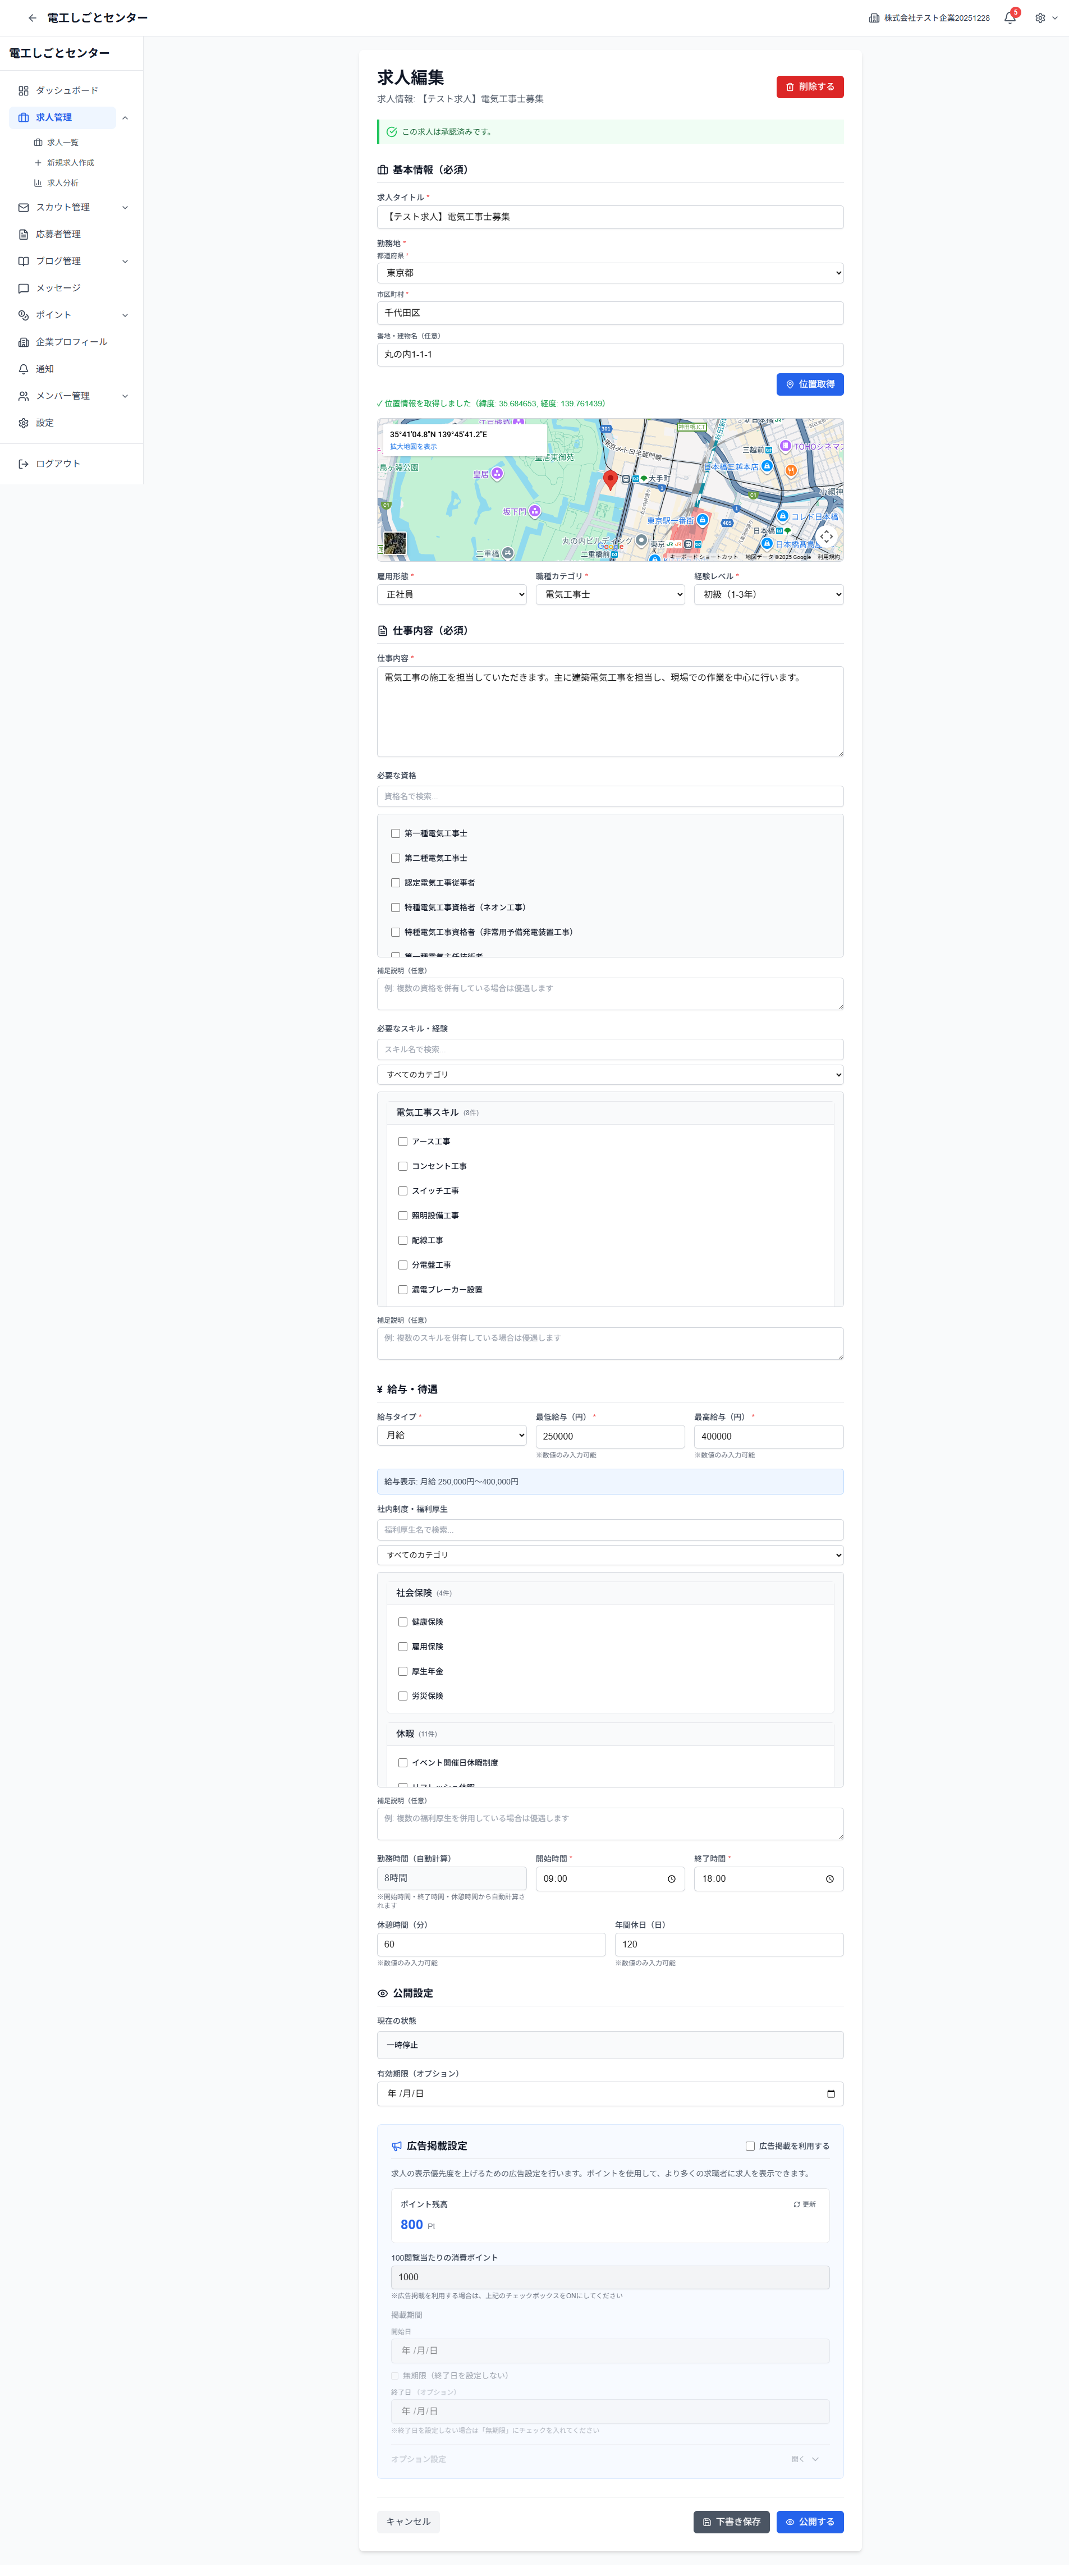Open the 雇用形態 dropdown showing 正社員
The image size is (1069, 2576).
coord(451,595)
